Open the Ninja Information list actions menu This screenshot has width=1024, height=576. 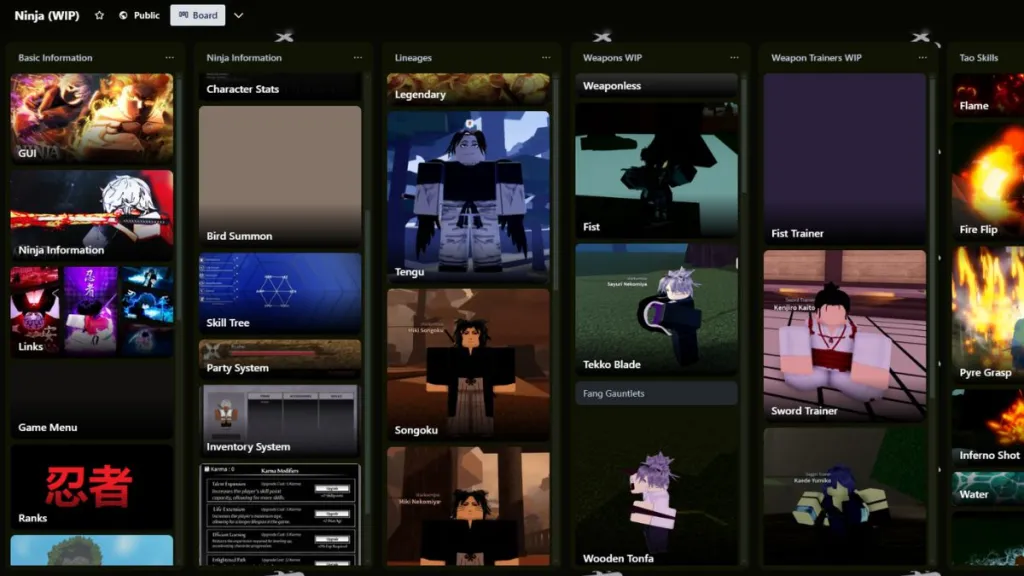pos(359,58)
